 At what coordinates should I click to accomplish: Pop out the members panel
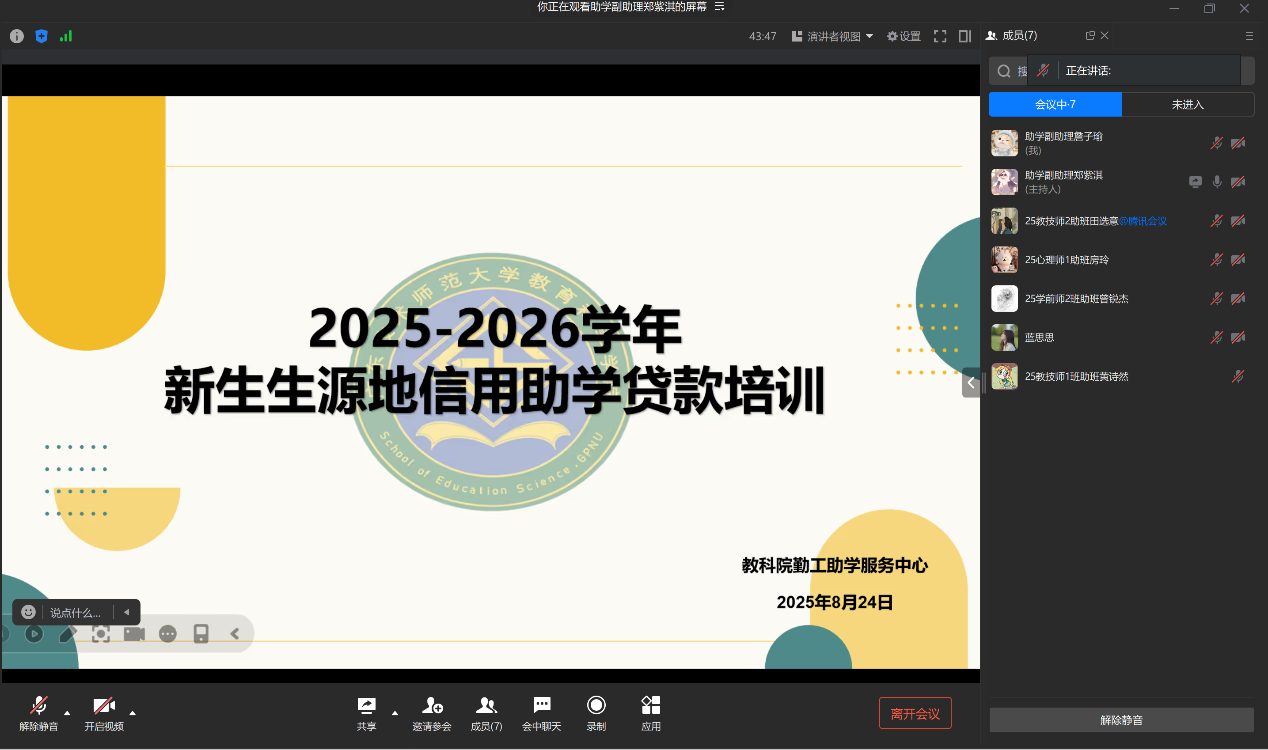click(x=1090, y=35)
